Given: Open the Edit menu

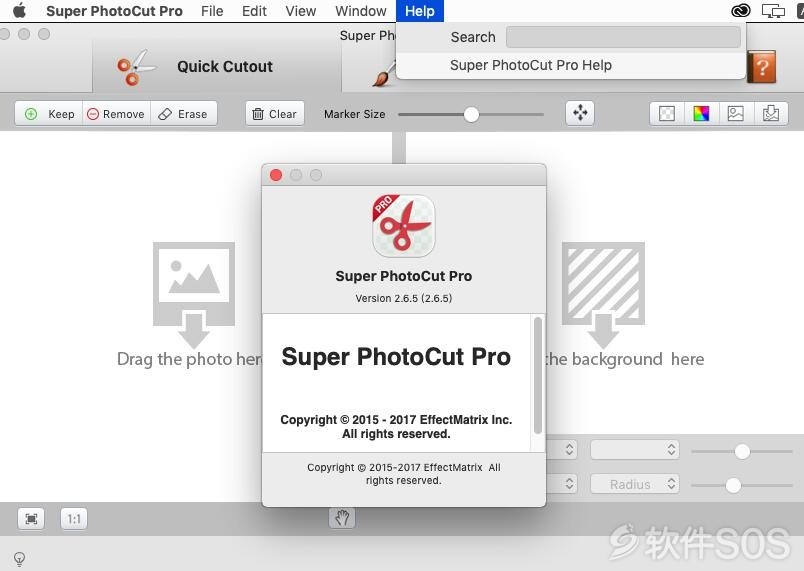Looking at the screenshot, I should point(254,11).
